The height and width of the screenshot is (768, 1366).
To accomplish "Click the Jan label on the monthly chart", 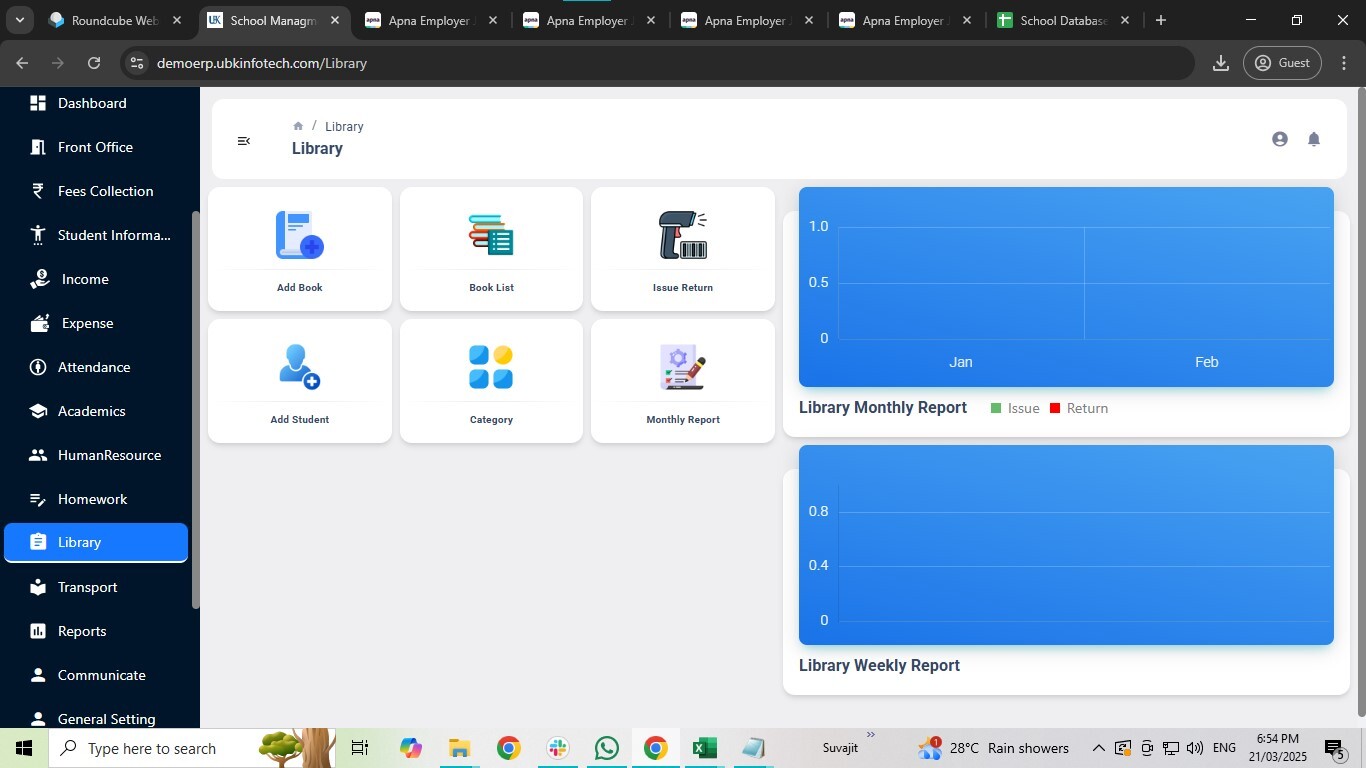I will [960, 362].
